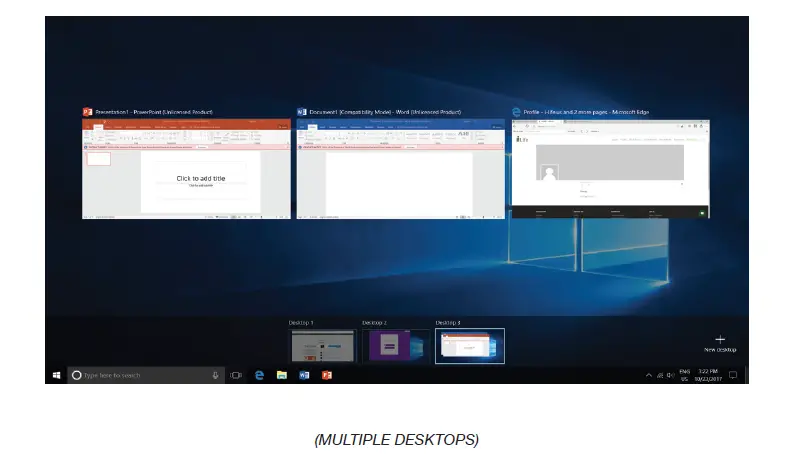This screenshot has width=793, height=463.
Task: Select the PowerPoint Presentation1 window preview
Action: point(186,169)
